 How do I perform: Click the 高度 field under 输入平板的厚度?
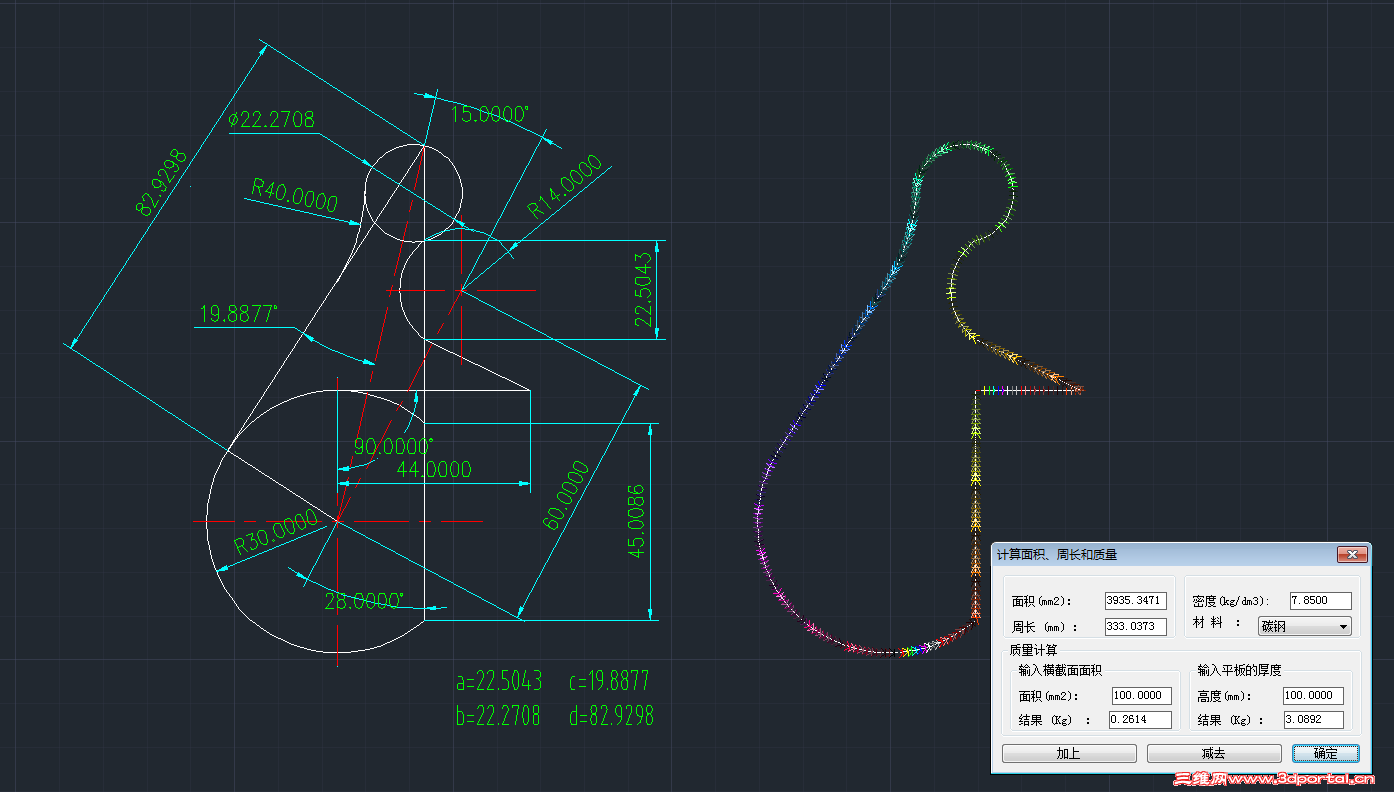tap(1313, 696)
